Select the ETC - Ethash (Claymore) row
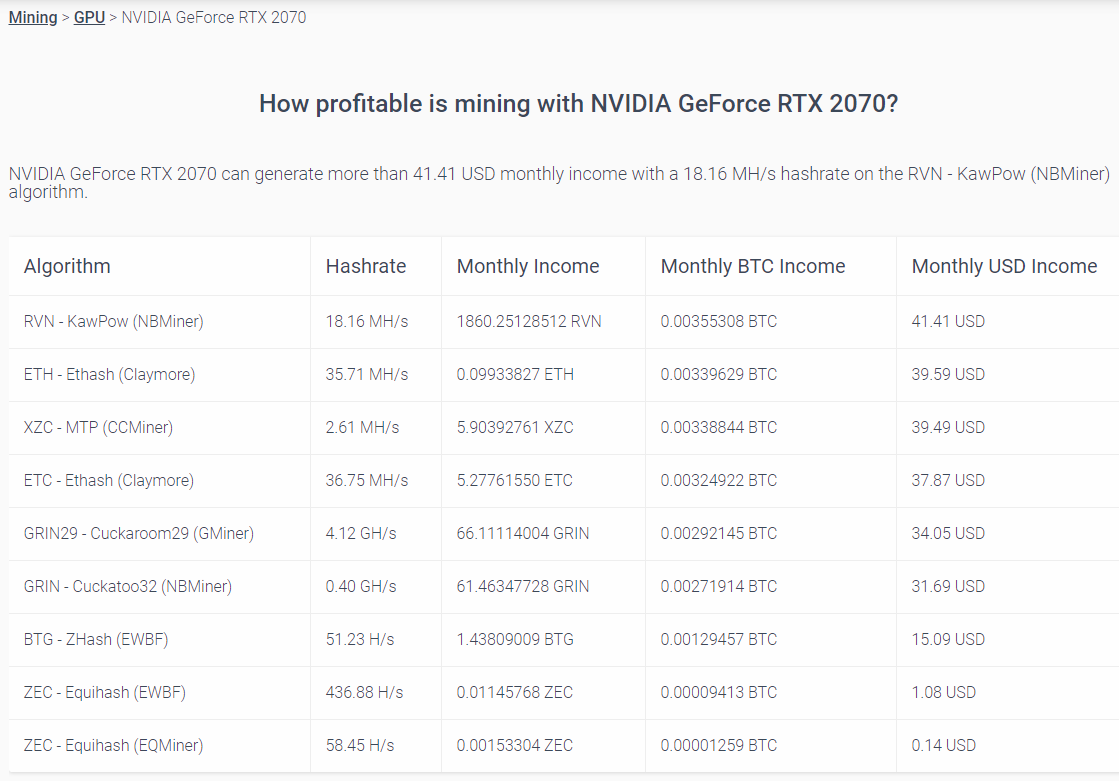This screenshot has height=781, width=1119. tap(564, 480)
